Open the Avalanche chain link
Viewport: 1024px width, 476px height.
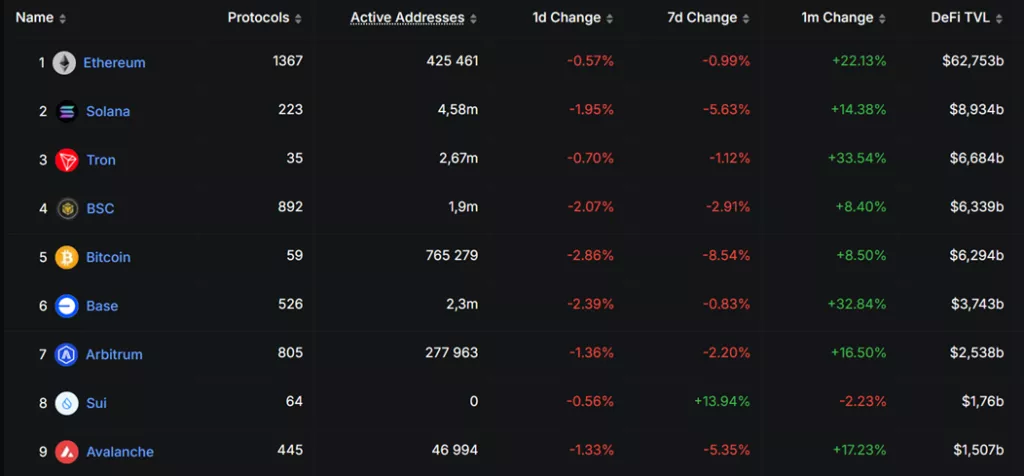click(120, 452)
